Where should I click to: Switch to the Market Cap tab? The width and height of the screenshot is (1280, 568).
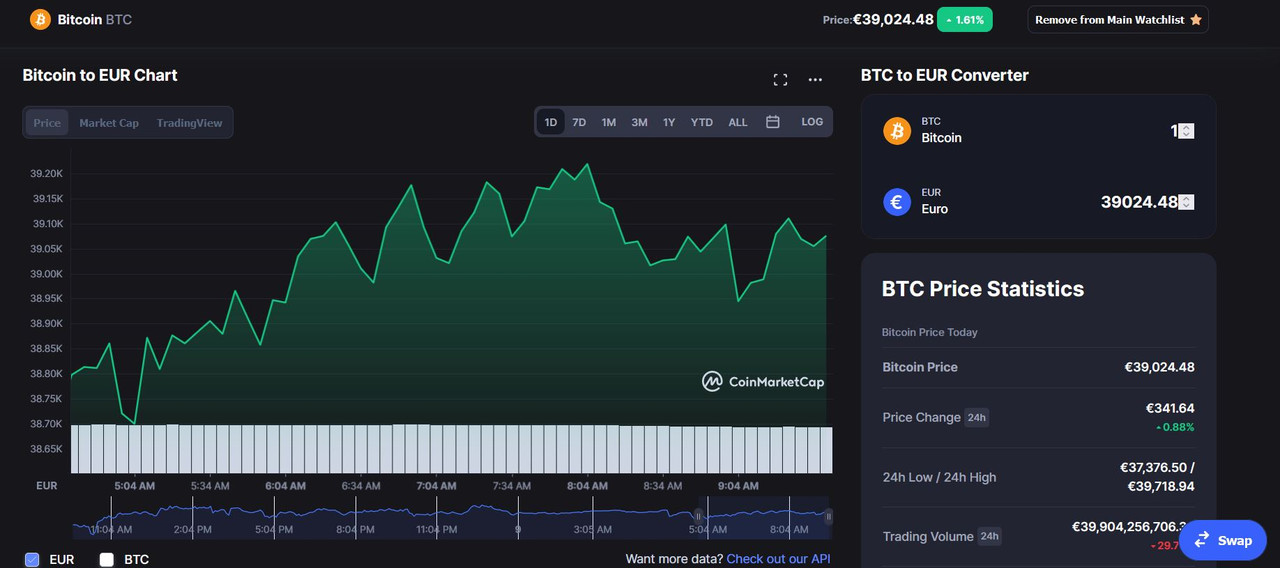click(109, 123)
